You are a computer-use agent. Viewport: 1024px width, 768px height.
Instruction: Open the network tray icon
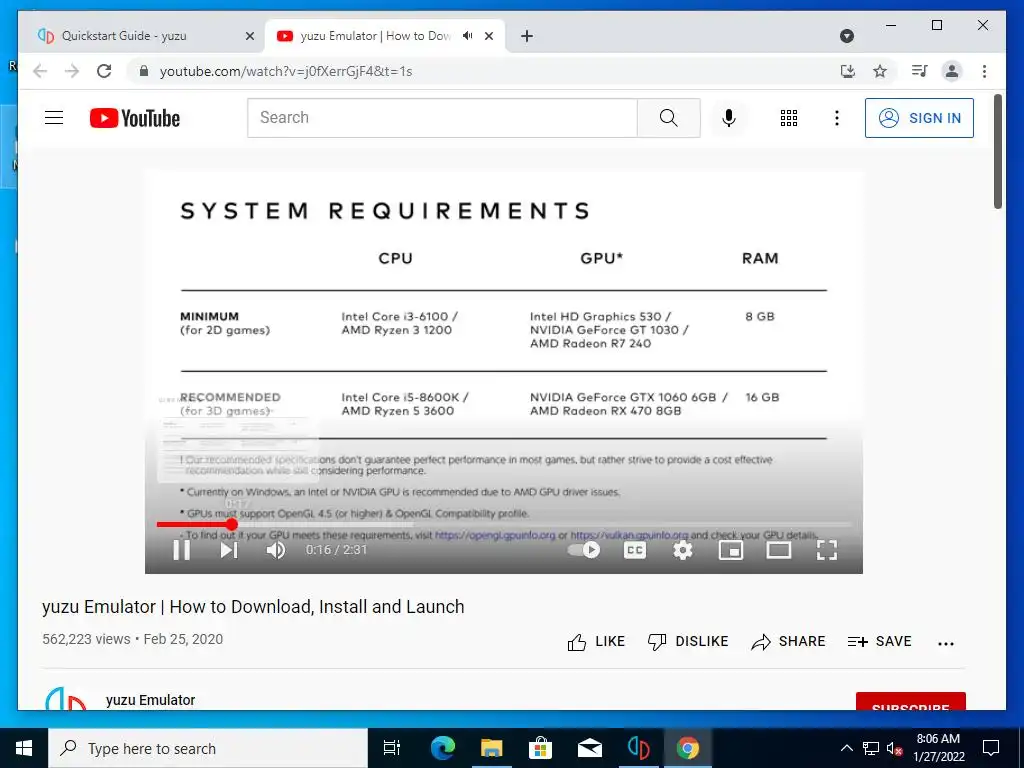pyautogui.click(x=871, y=748)
